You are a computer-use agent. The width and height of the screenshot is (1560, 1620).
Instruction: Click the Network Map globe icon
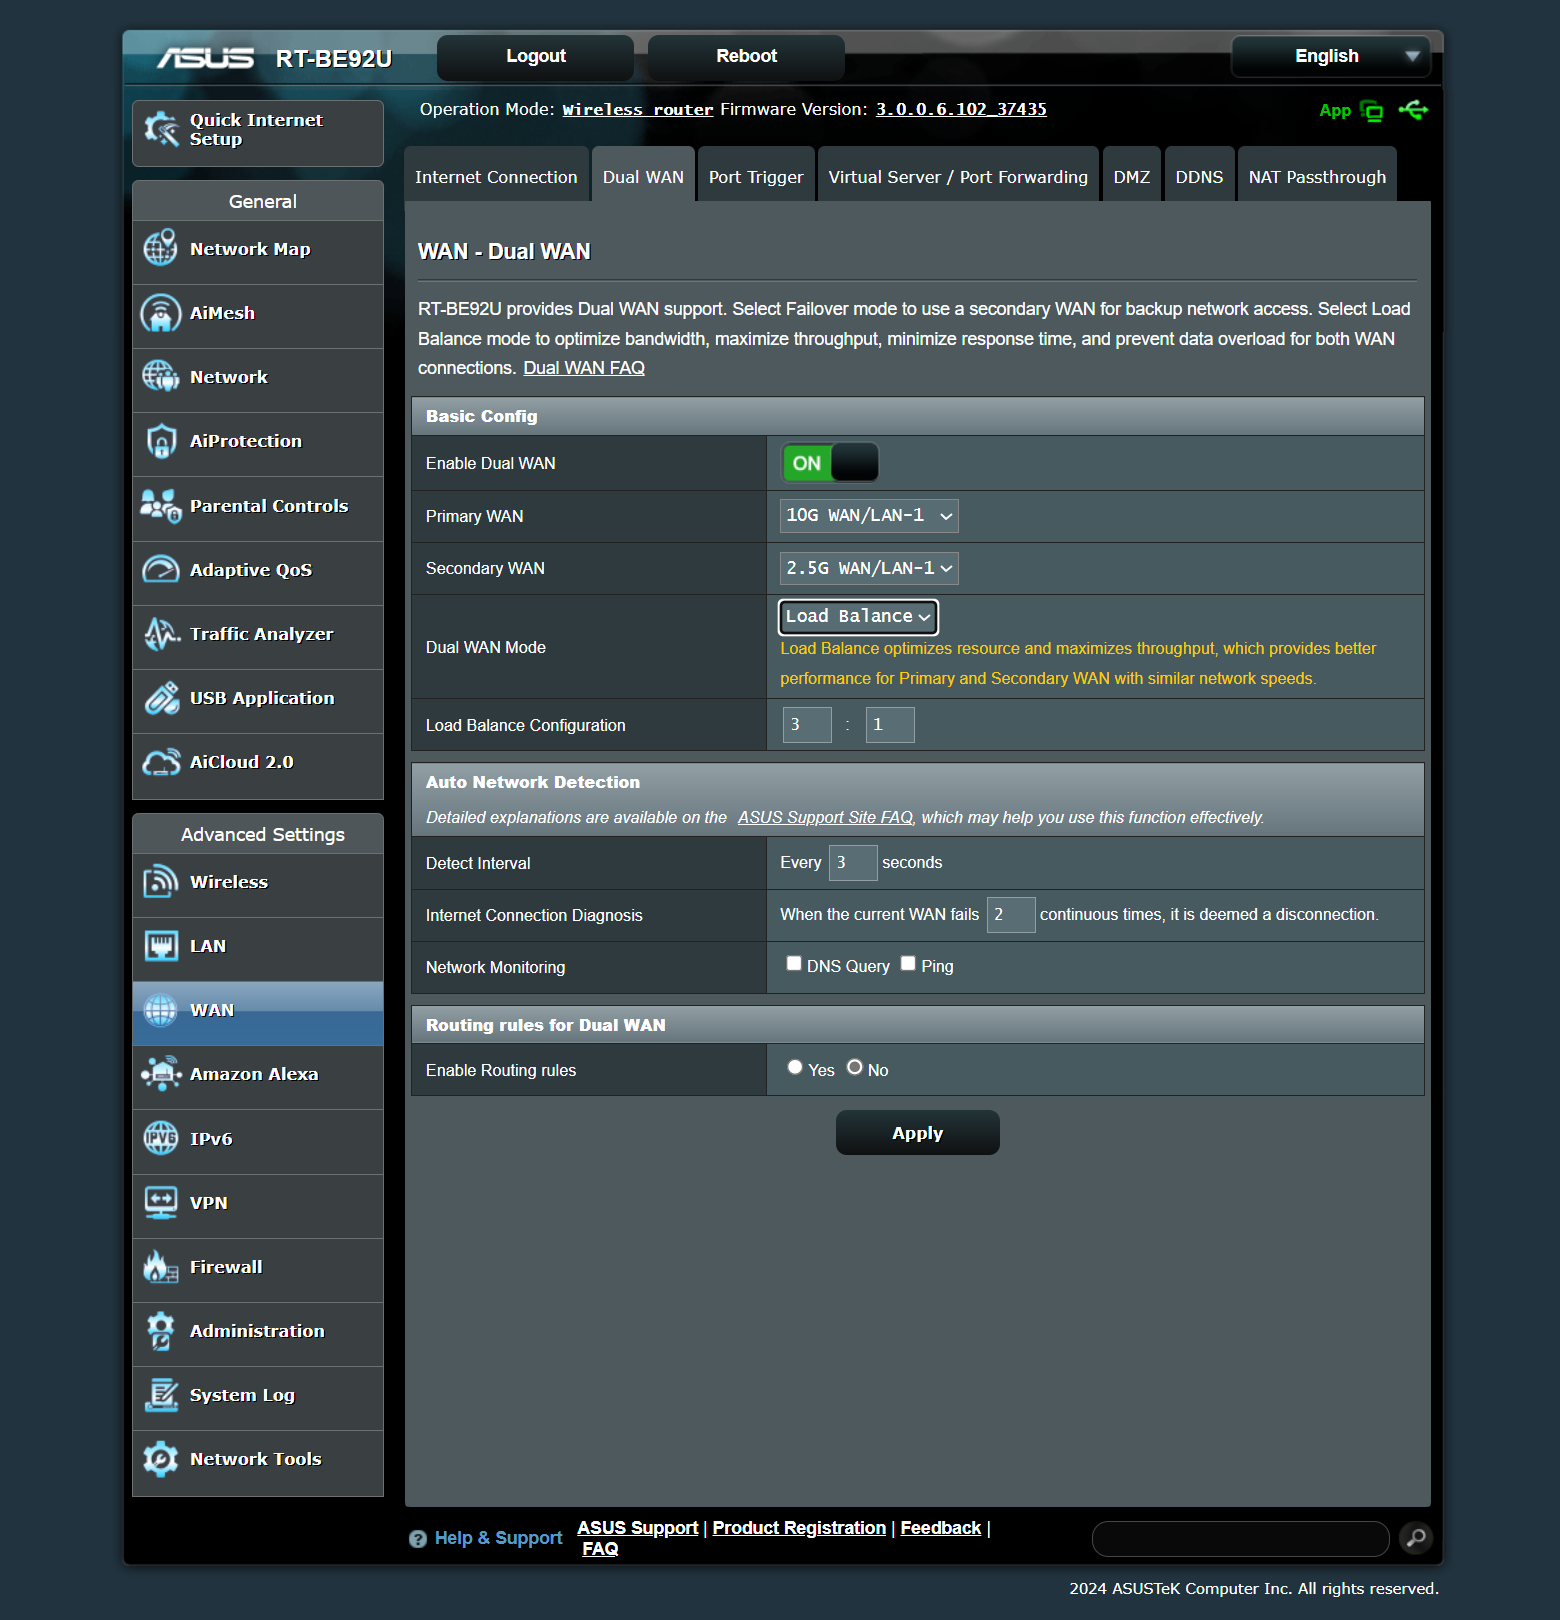click(x=160, y=248)
